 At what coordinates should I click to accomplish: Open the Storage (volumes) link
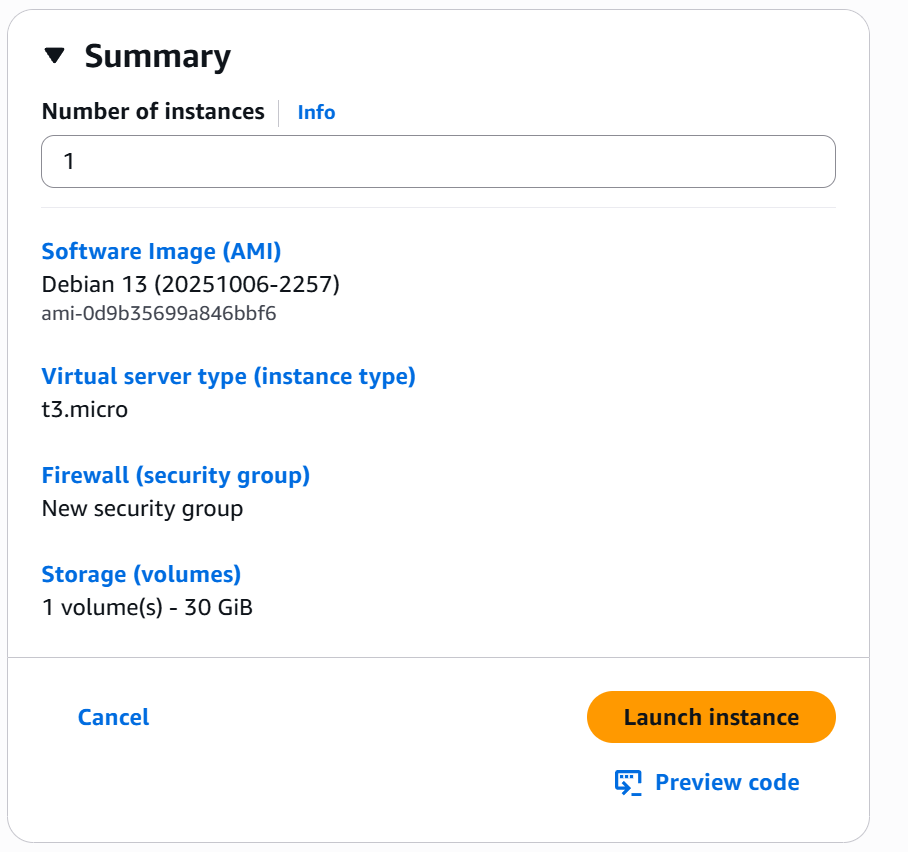tap(140, 574)
